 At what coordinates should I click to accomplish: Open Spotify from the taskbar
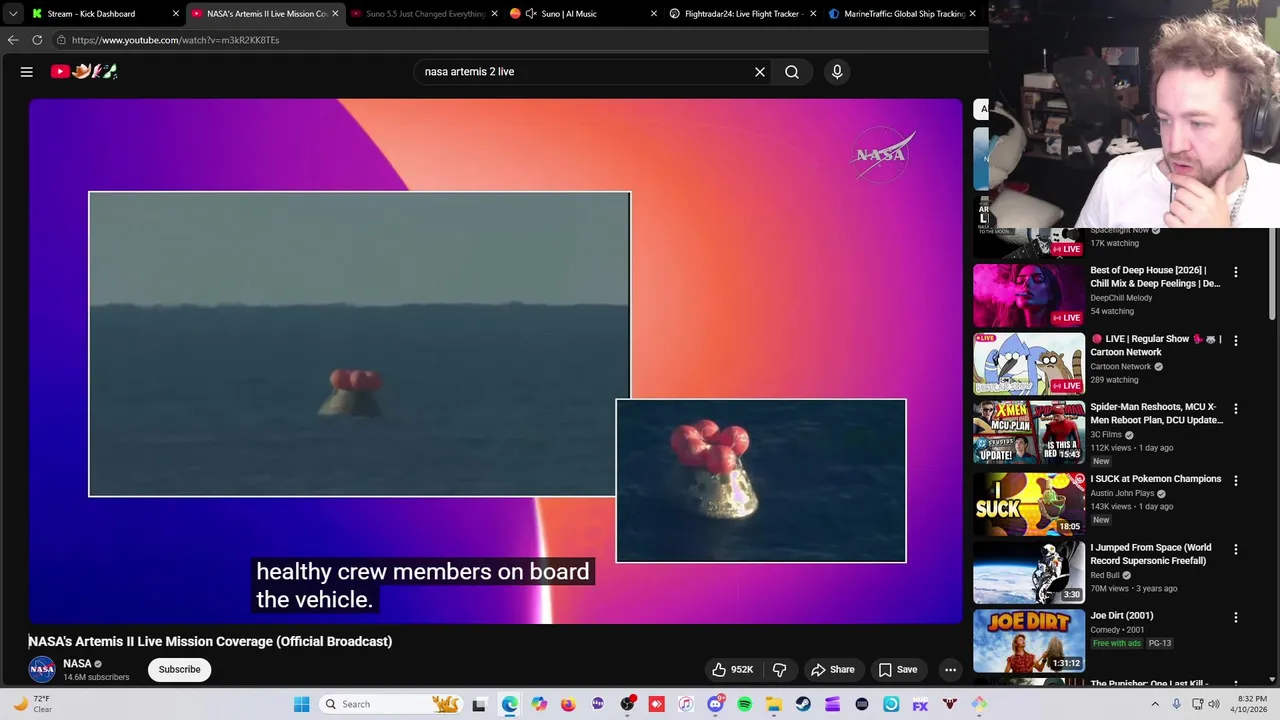(744, 704)
